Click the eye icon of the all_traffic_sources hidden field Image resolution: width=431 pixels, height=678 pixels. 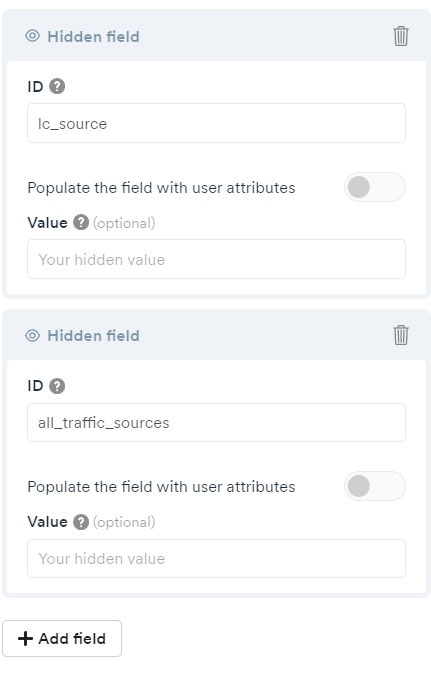pyautogui.click(x=32, y=336)
